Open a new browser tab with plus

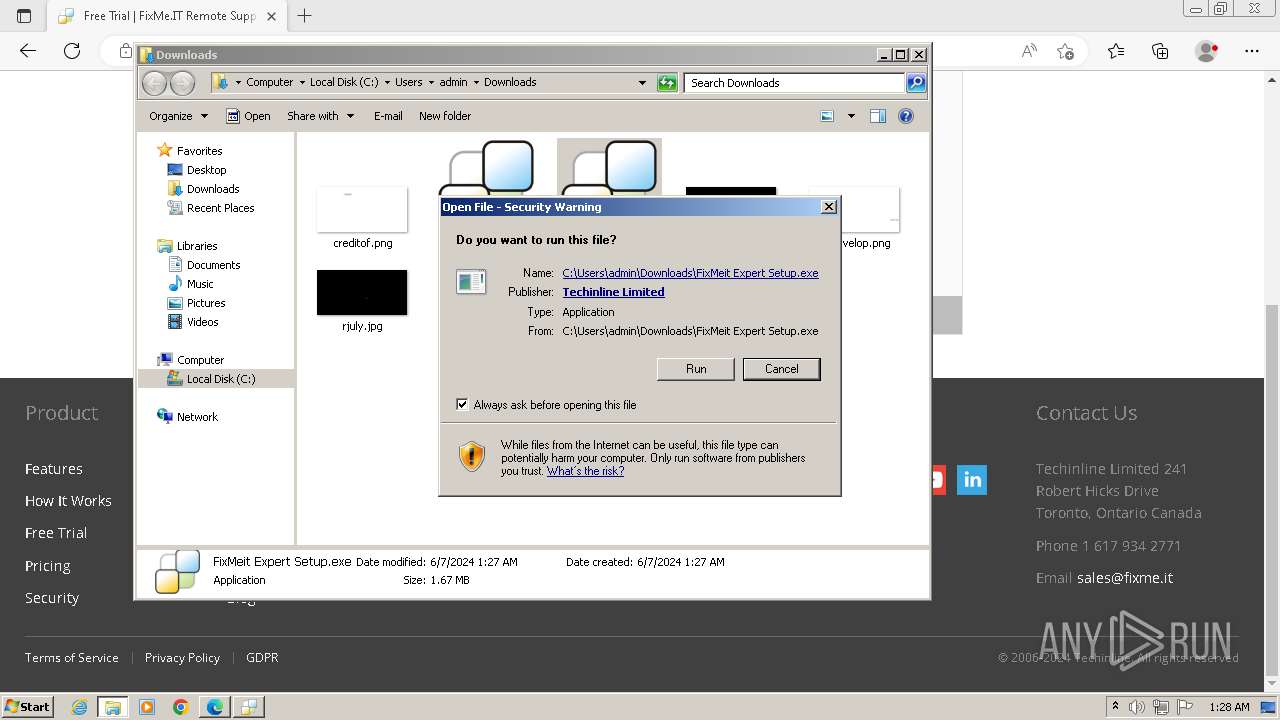[305, 16]
